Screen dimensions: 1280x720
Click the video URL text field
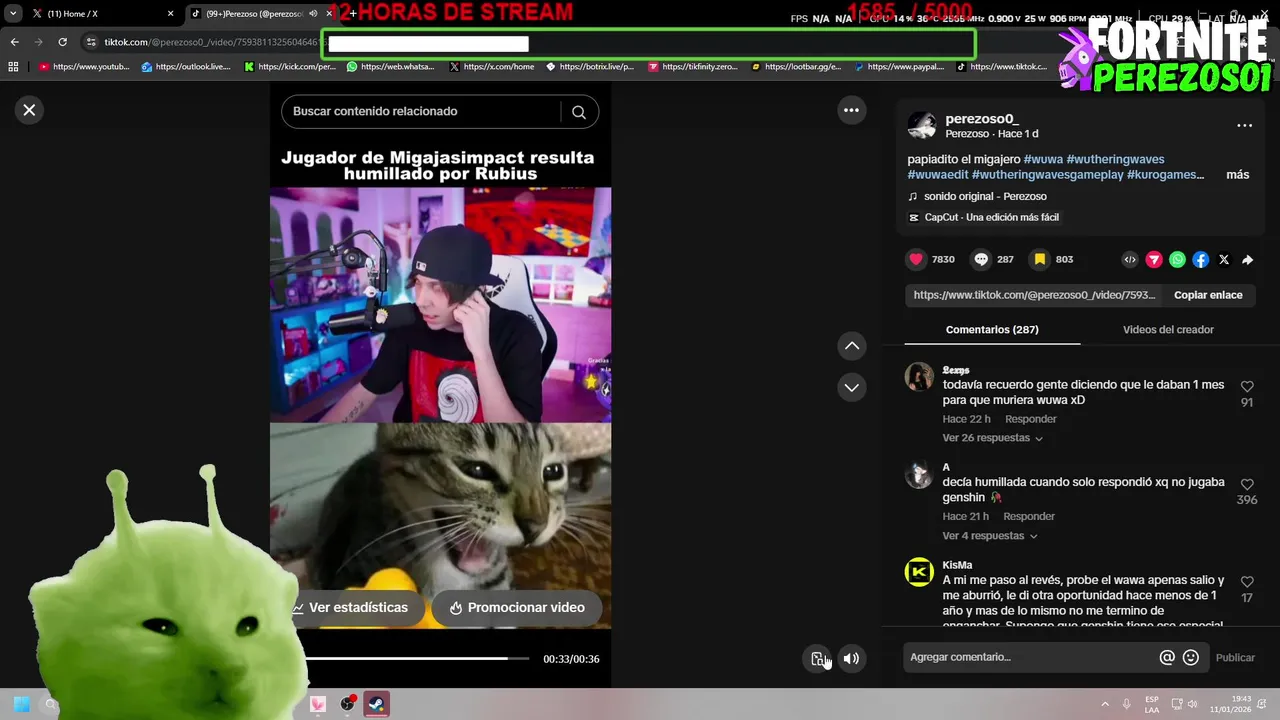[x=1035, y=295]
